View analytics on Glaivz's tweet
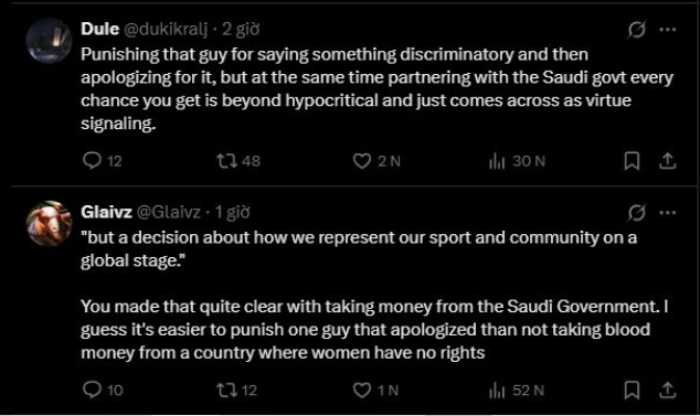 (496, 390)
